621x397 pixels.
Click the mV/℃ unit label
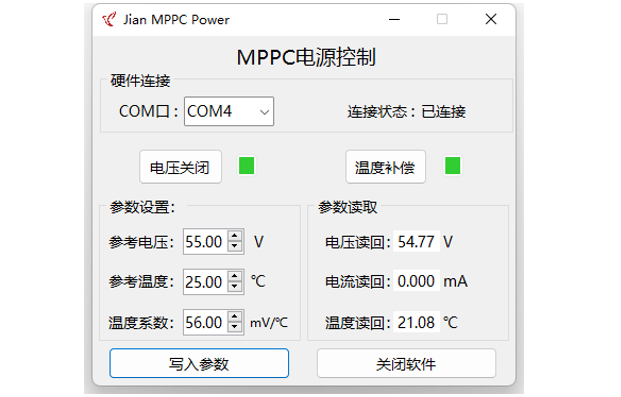269,323
